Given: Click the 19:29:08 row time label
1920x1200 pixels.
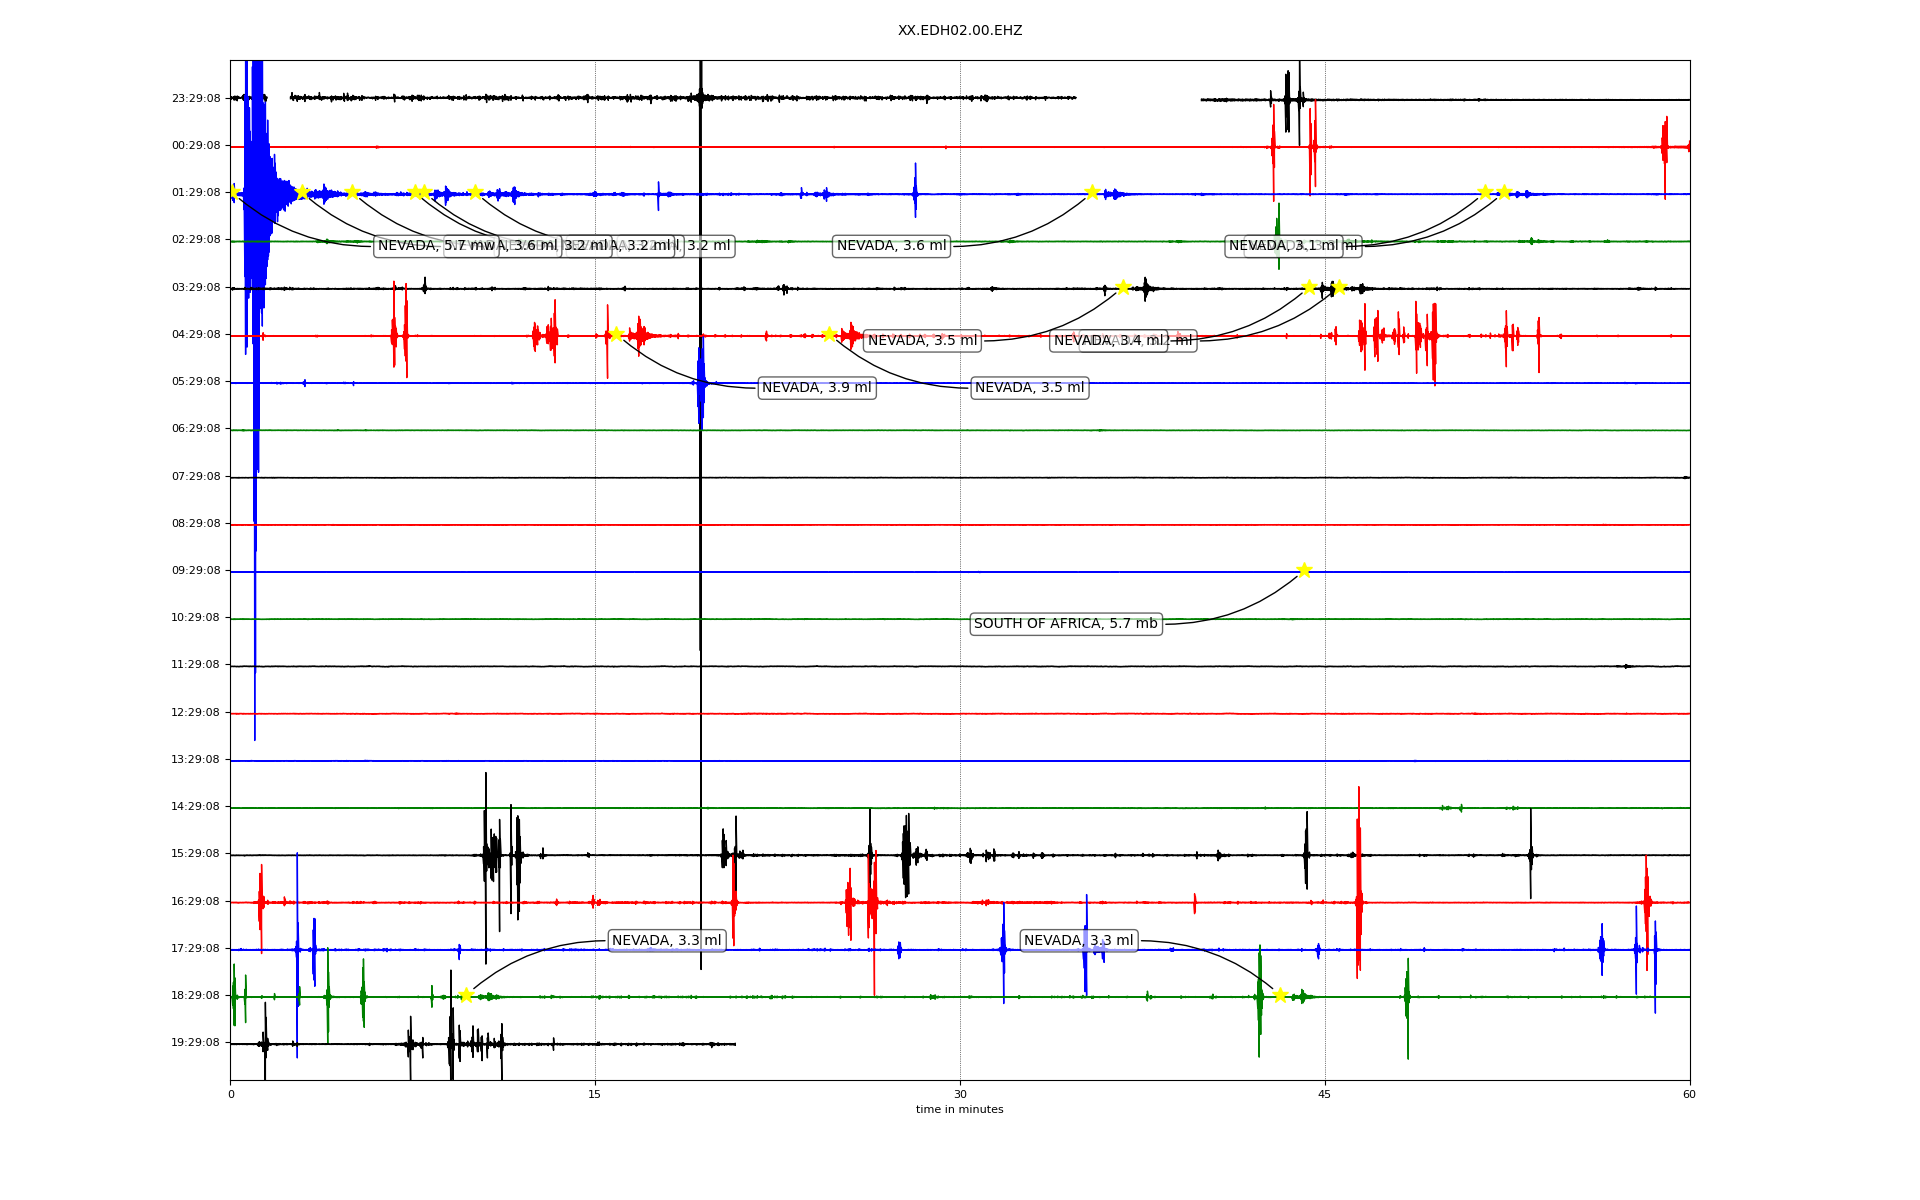Looking at the screenshot, I should click(x=196, y=1043).
